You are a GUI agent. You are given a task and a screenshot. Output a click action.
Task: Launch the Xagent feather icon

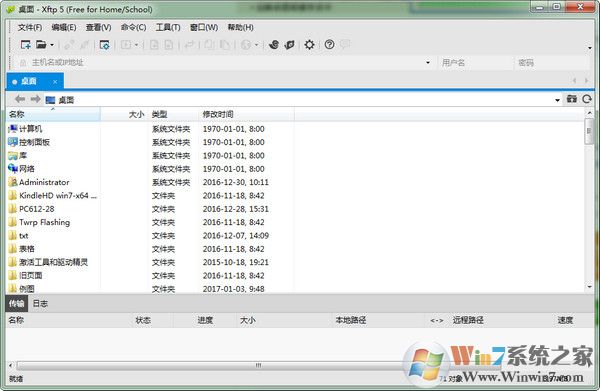coord(290,45)
